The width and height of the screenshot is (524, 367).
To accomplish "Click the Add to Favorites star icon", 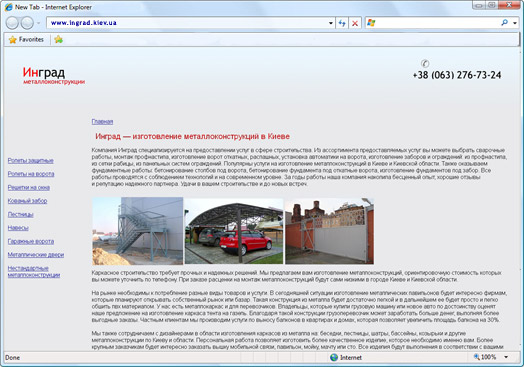I will click(x=58, y=39).
